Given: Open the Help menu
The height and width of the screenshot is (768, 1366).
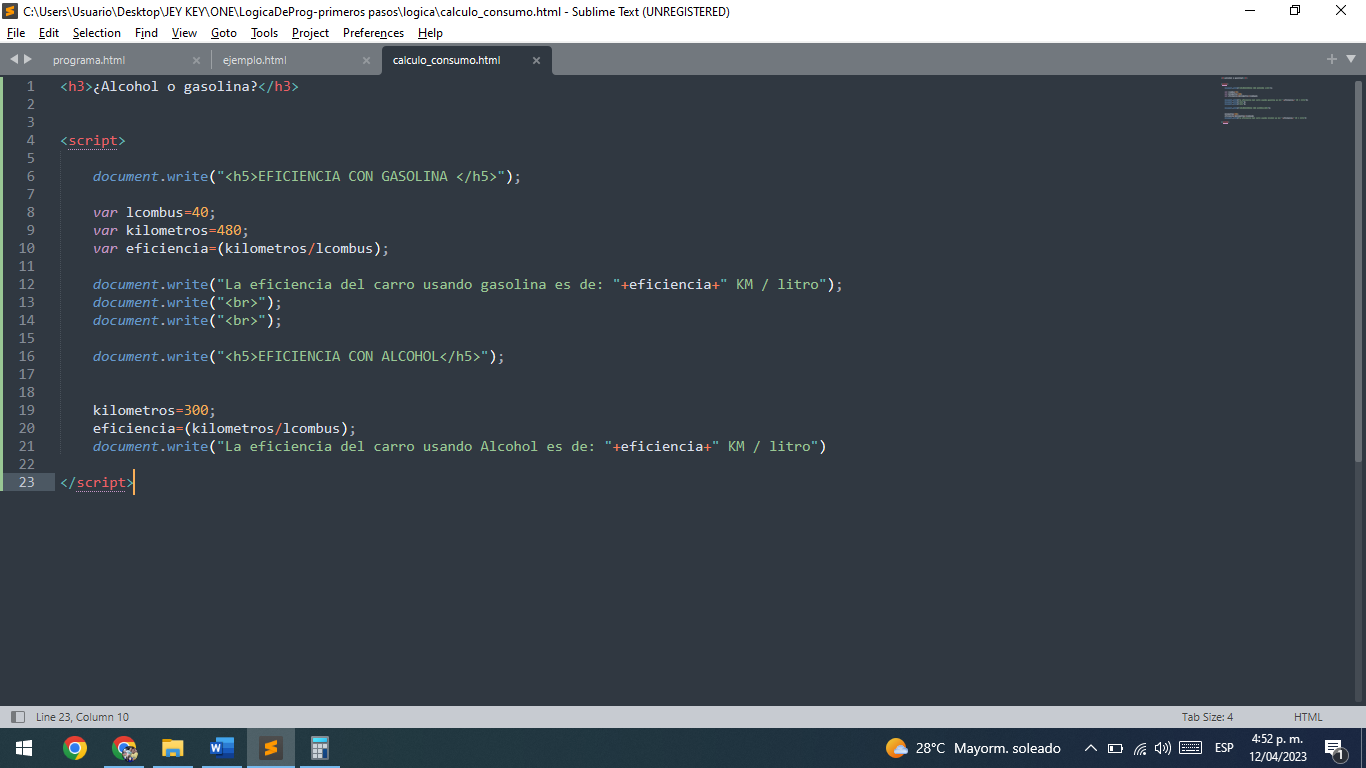Looking at the screenshot, I should (430, 33).
